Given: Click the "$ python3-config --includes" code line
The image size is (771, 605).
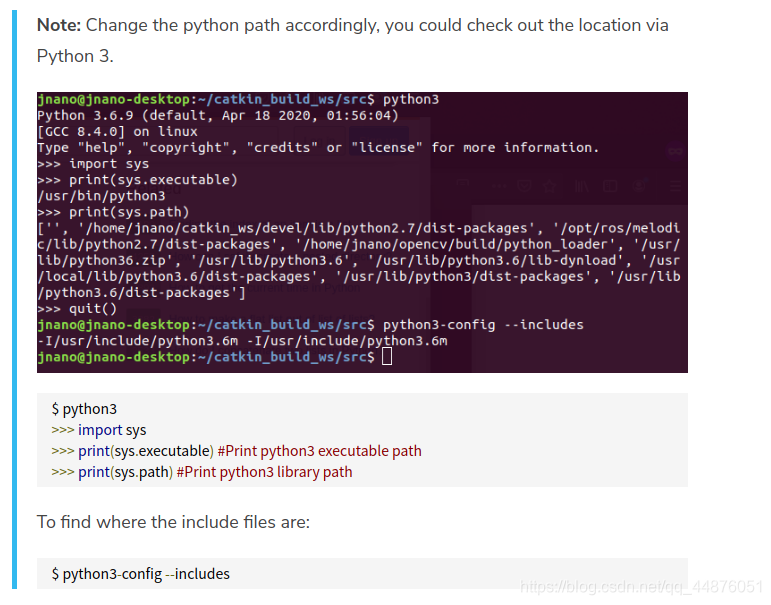Looking at the screenshot, I should pos(141,574).
